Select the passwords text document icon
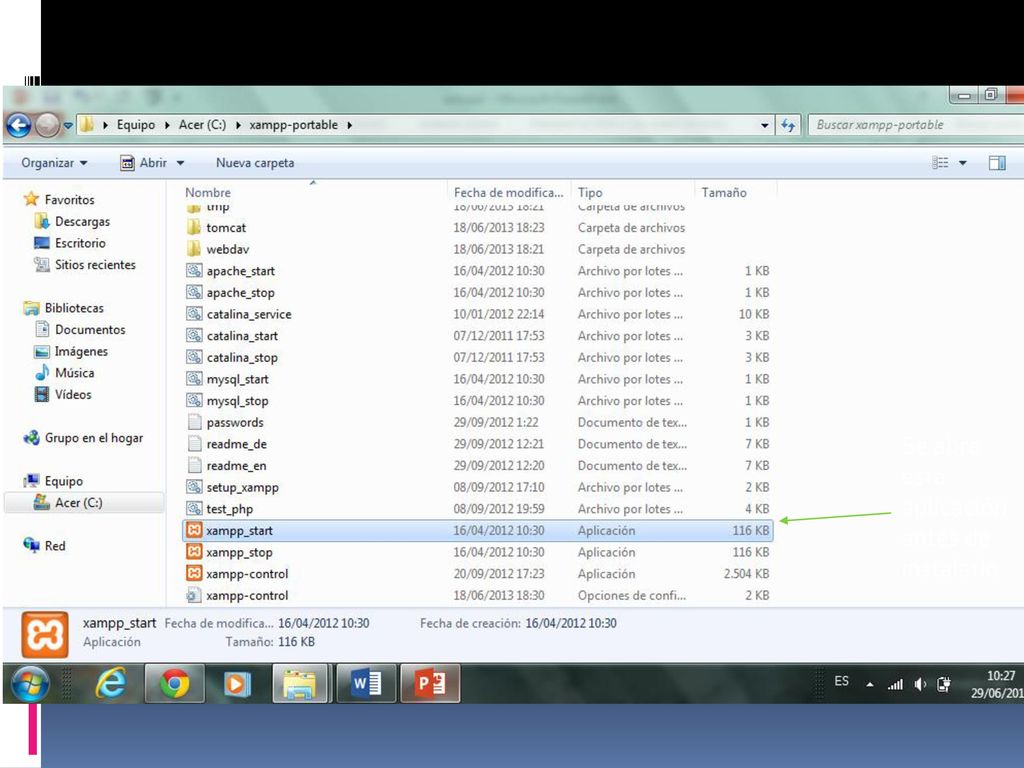The width and height of the screenshot is (1024, 768). pyautogui.click(x=194, y=422)
